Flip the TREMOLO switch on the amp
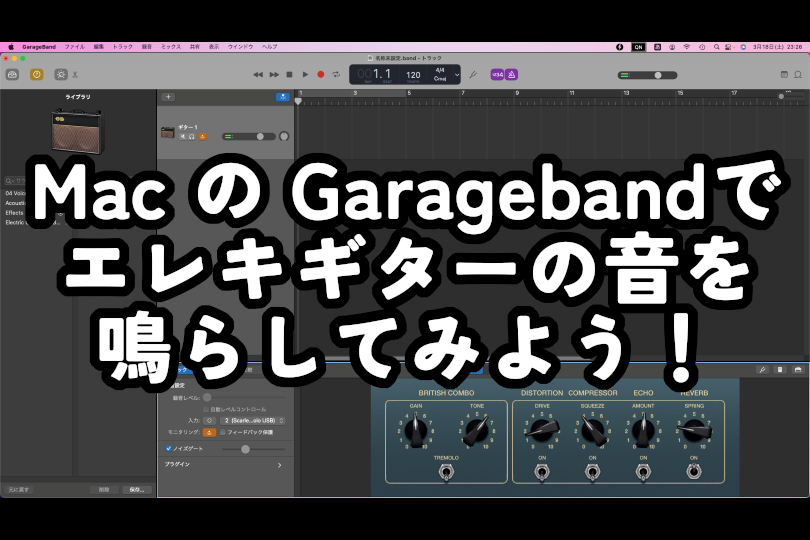The image size is (810, 540). [446, 472]
